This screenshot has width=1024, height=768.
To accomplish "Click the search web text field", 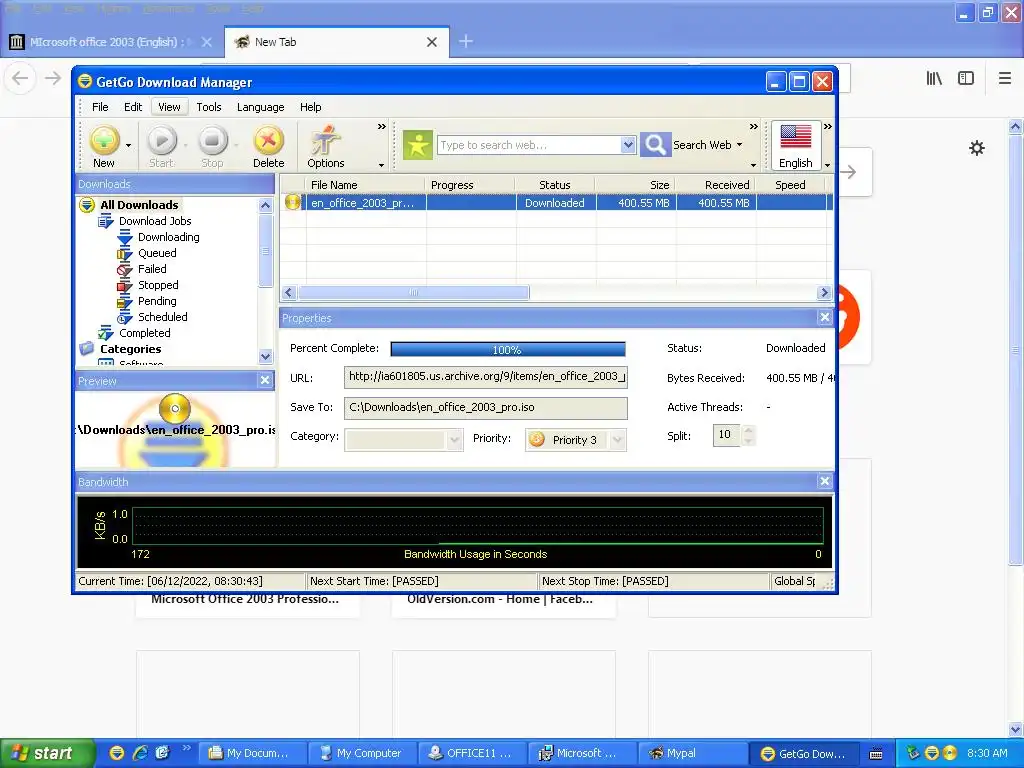I will [530, 145].
